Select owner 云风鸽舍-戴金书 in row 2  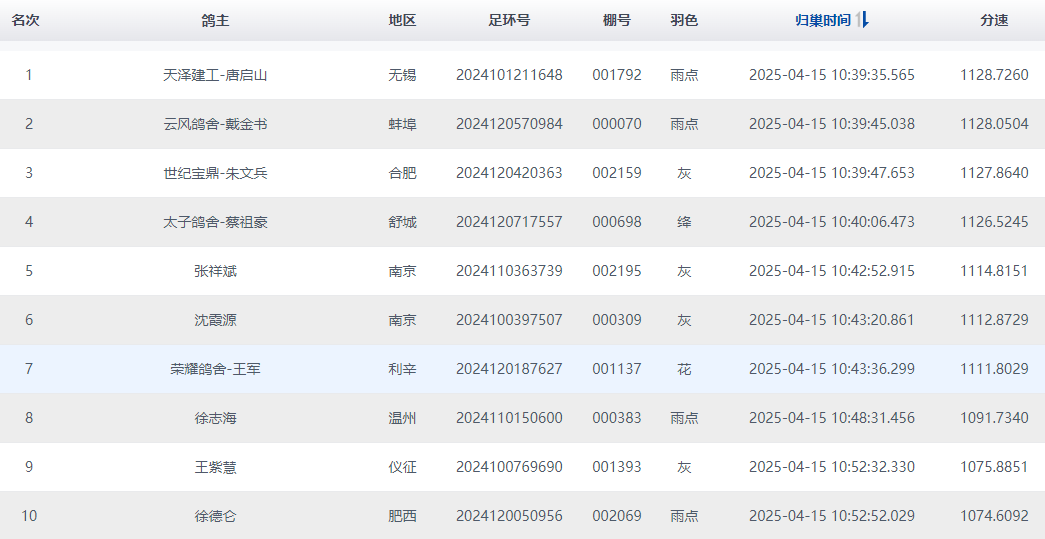coord(215,124)
